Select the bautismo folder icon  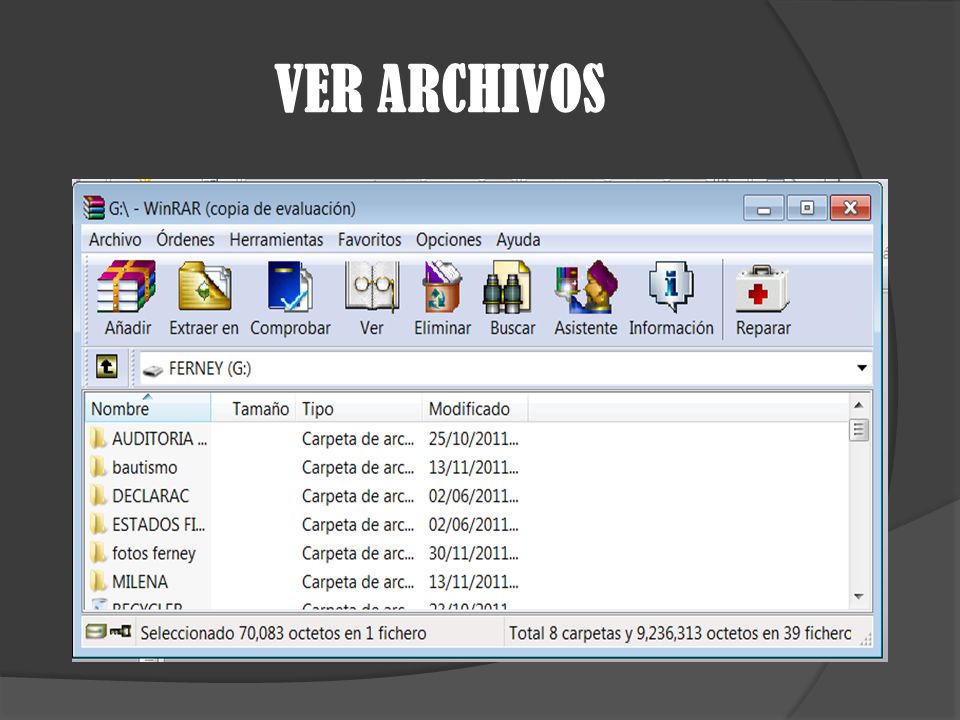click(99, 467)
